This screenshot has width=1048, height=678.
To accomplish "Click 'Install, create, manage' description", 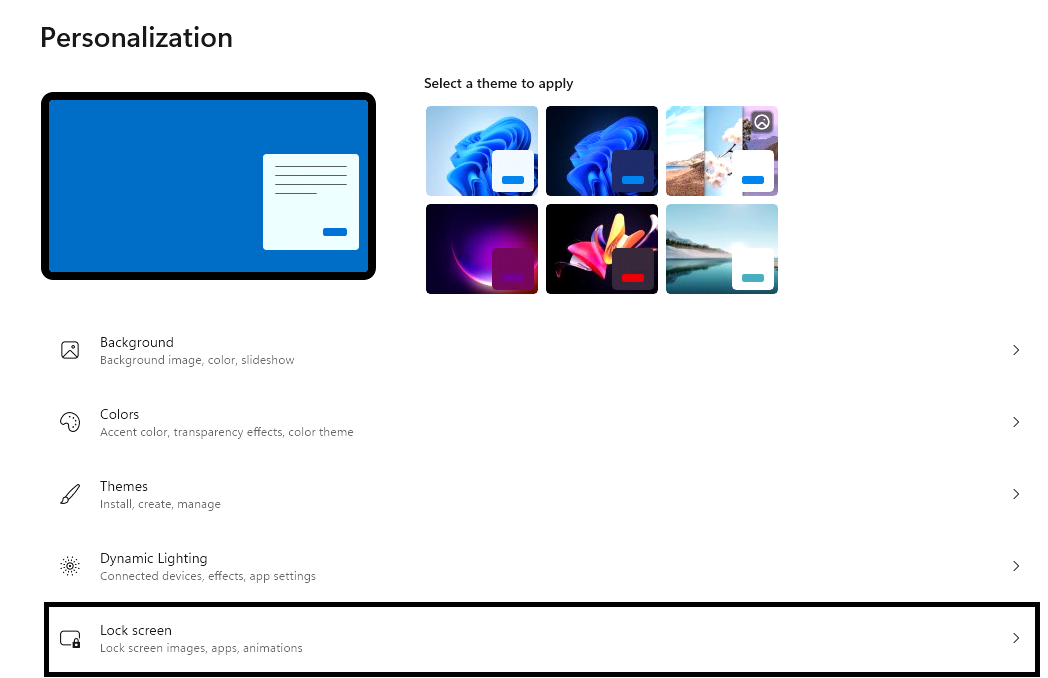I will (160, 504).
